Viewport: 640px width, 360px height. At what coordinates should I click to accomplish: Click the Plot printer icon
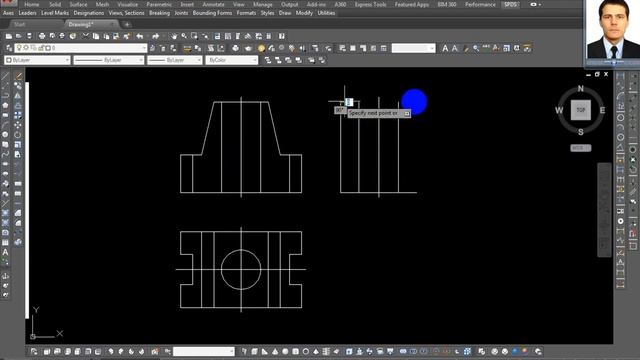click(42, 36)
